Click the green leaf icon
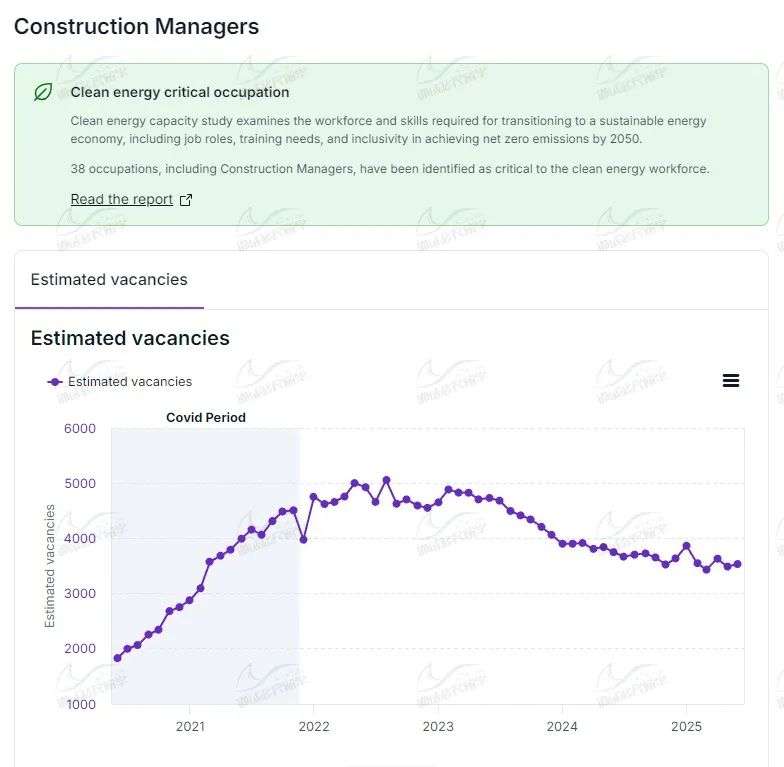Viewport: 784px width, 767px height. click(x=43, y=92)
